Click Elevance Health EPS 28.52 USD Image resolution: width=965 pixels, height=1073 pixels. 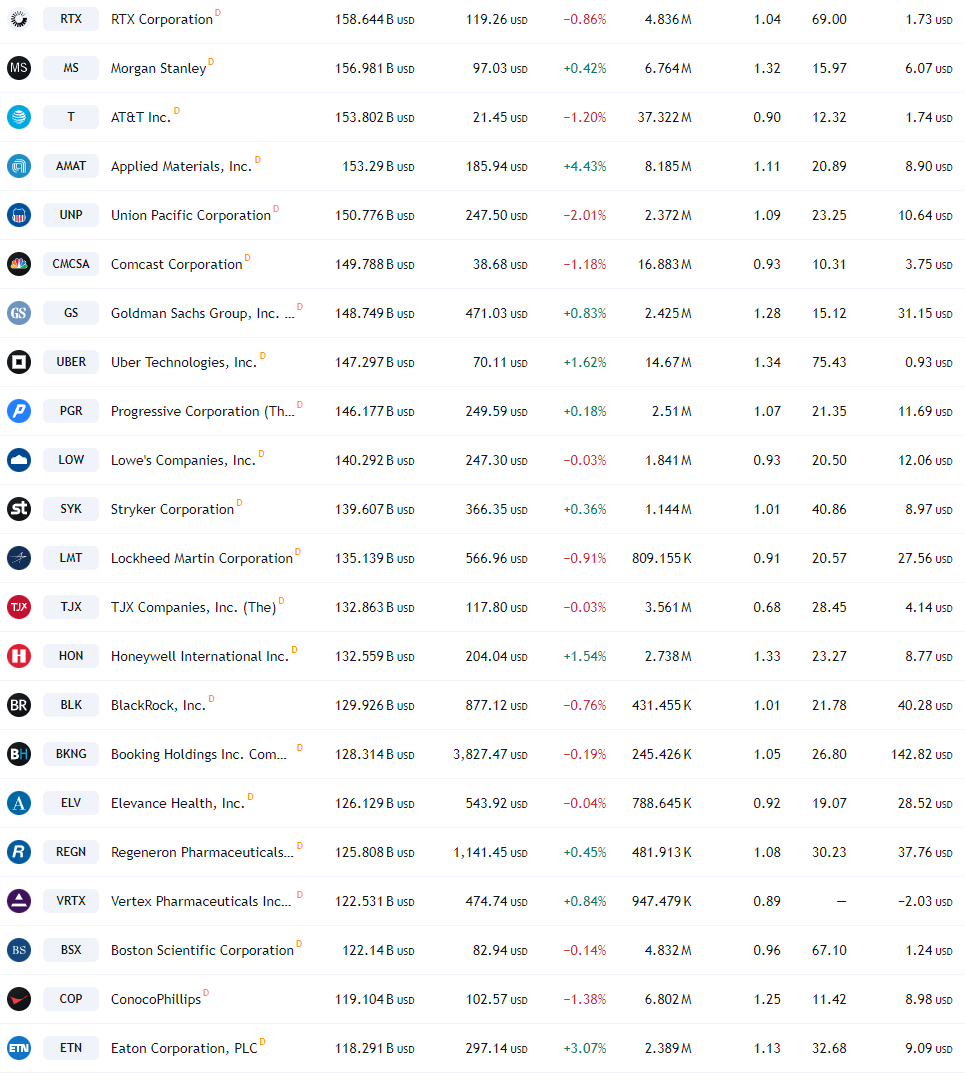click(925, 803)
